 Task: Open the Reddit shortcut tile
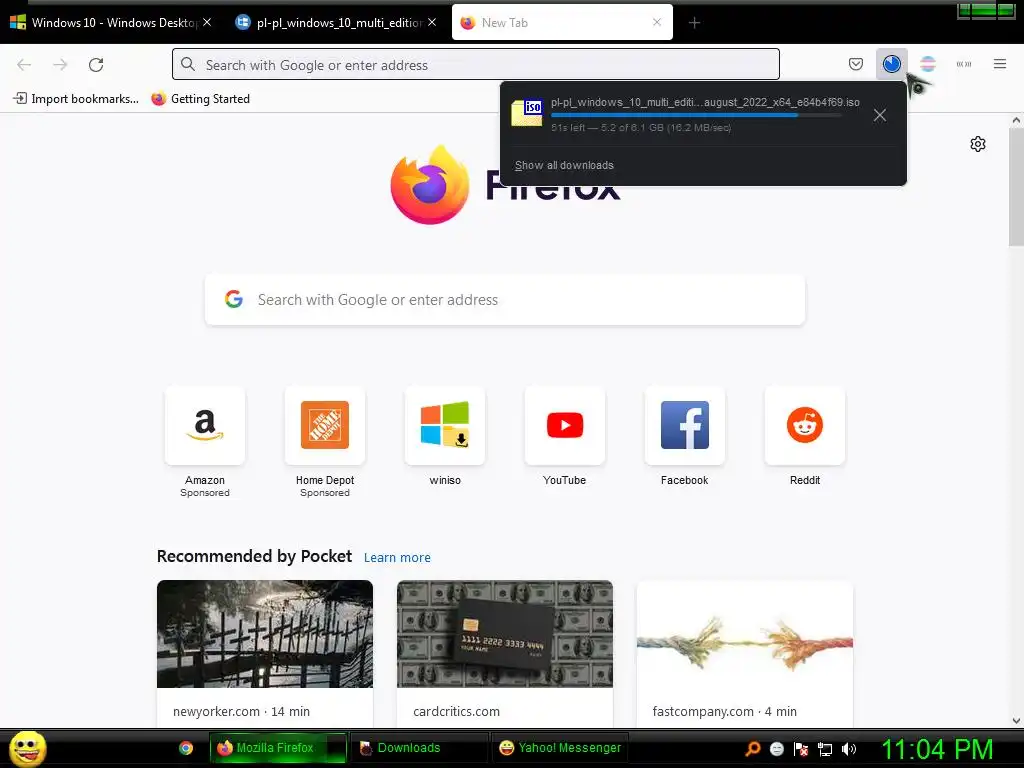[x=805, y=425]
